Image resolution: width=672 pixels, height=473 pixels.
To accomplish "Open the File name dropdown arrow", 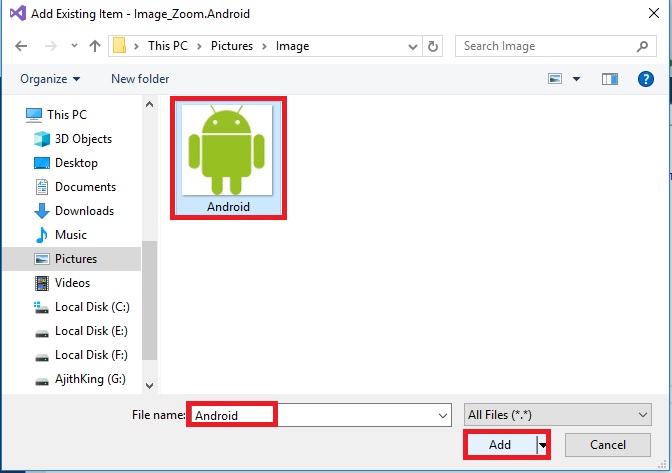I will click(443, 415).
